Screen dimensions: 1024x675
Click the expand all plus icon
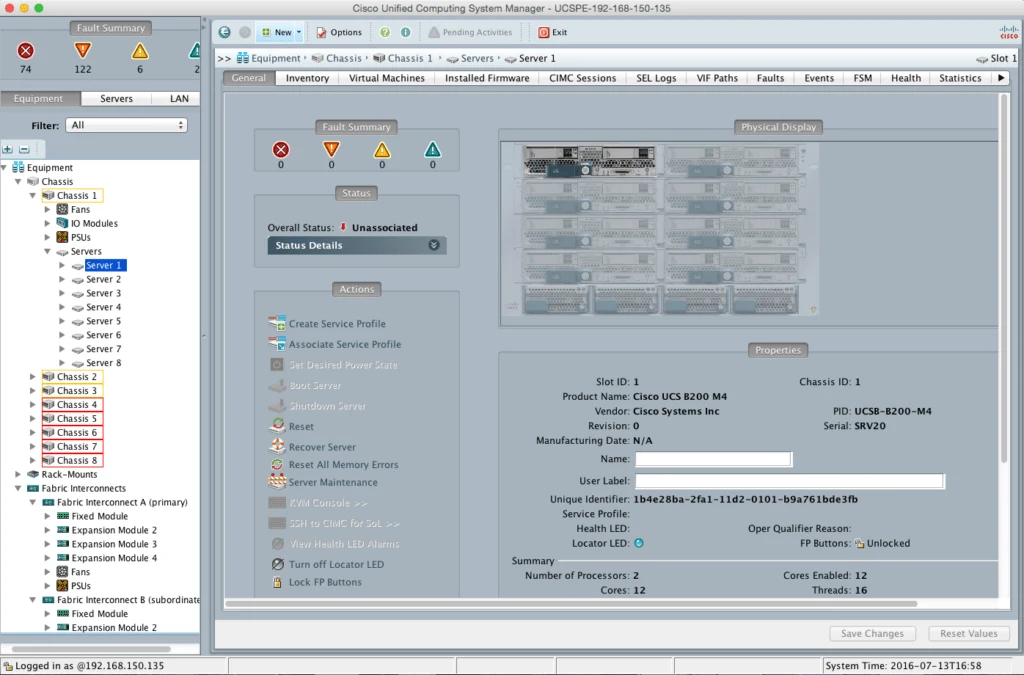point(8,149)
